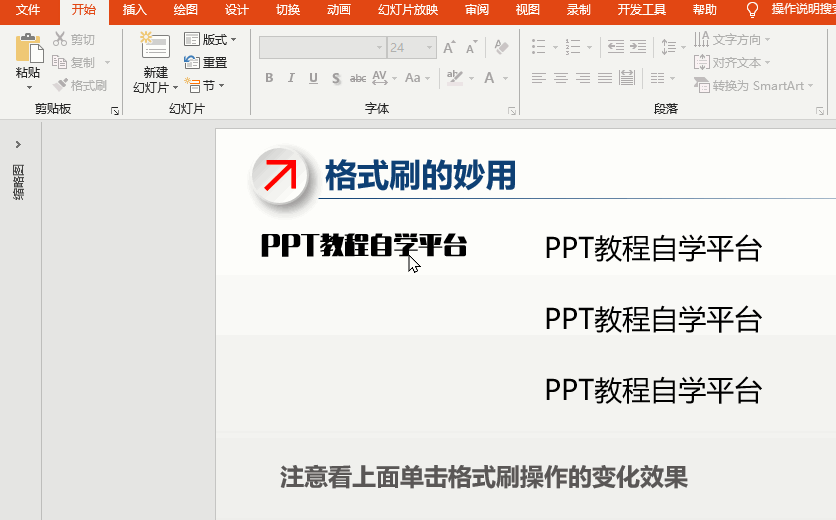Open the File (文件) tab

[28, 10]
